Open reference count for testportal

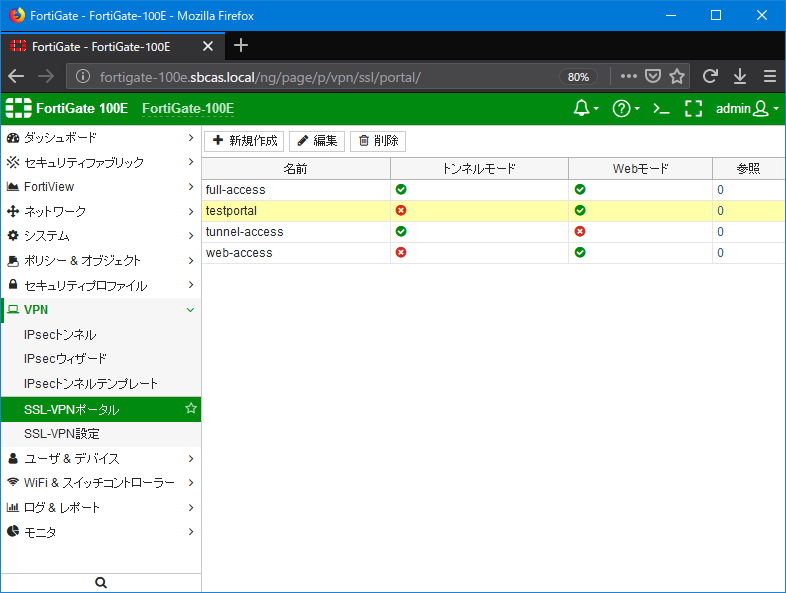click(720, 211)
